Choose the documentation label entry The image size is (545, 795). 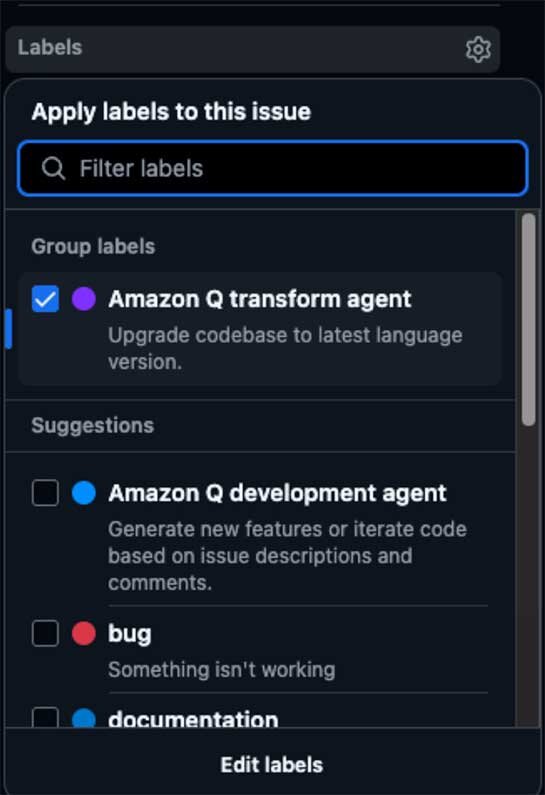click(x=193, y=719)
